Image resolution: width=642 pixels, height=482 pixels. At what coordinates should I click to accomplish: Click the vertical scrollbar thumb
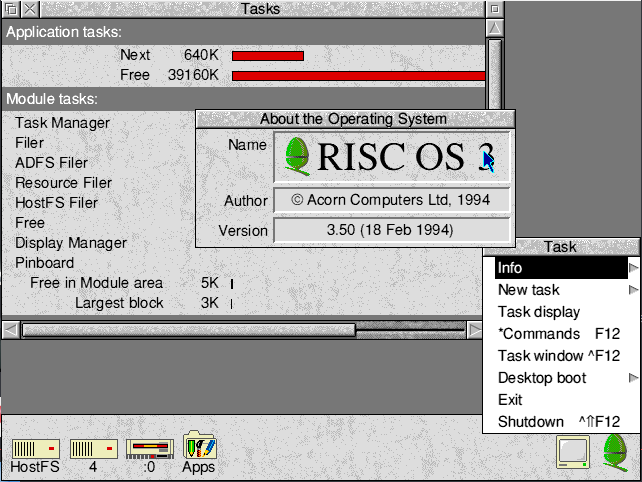click(495, 74)
